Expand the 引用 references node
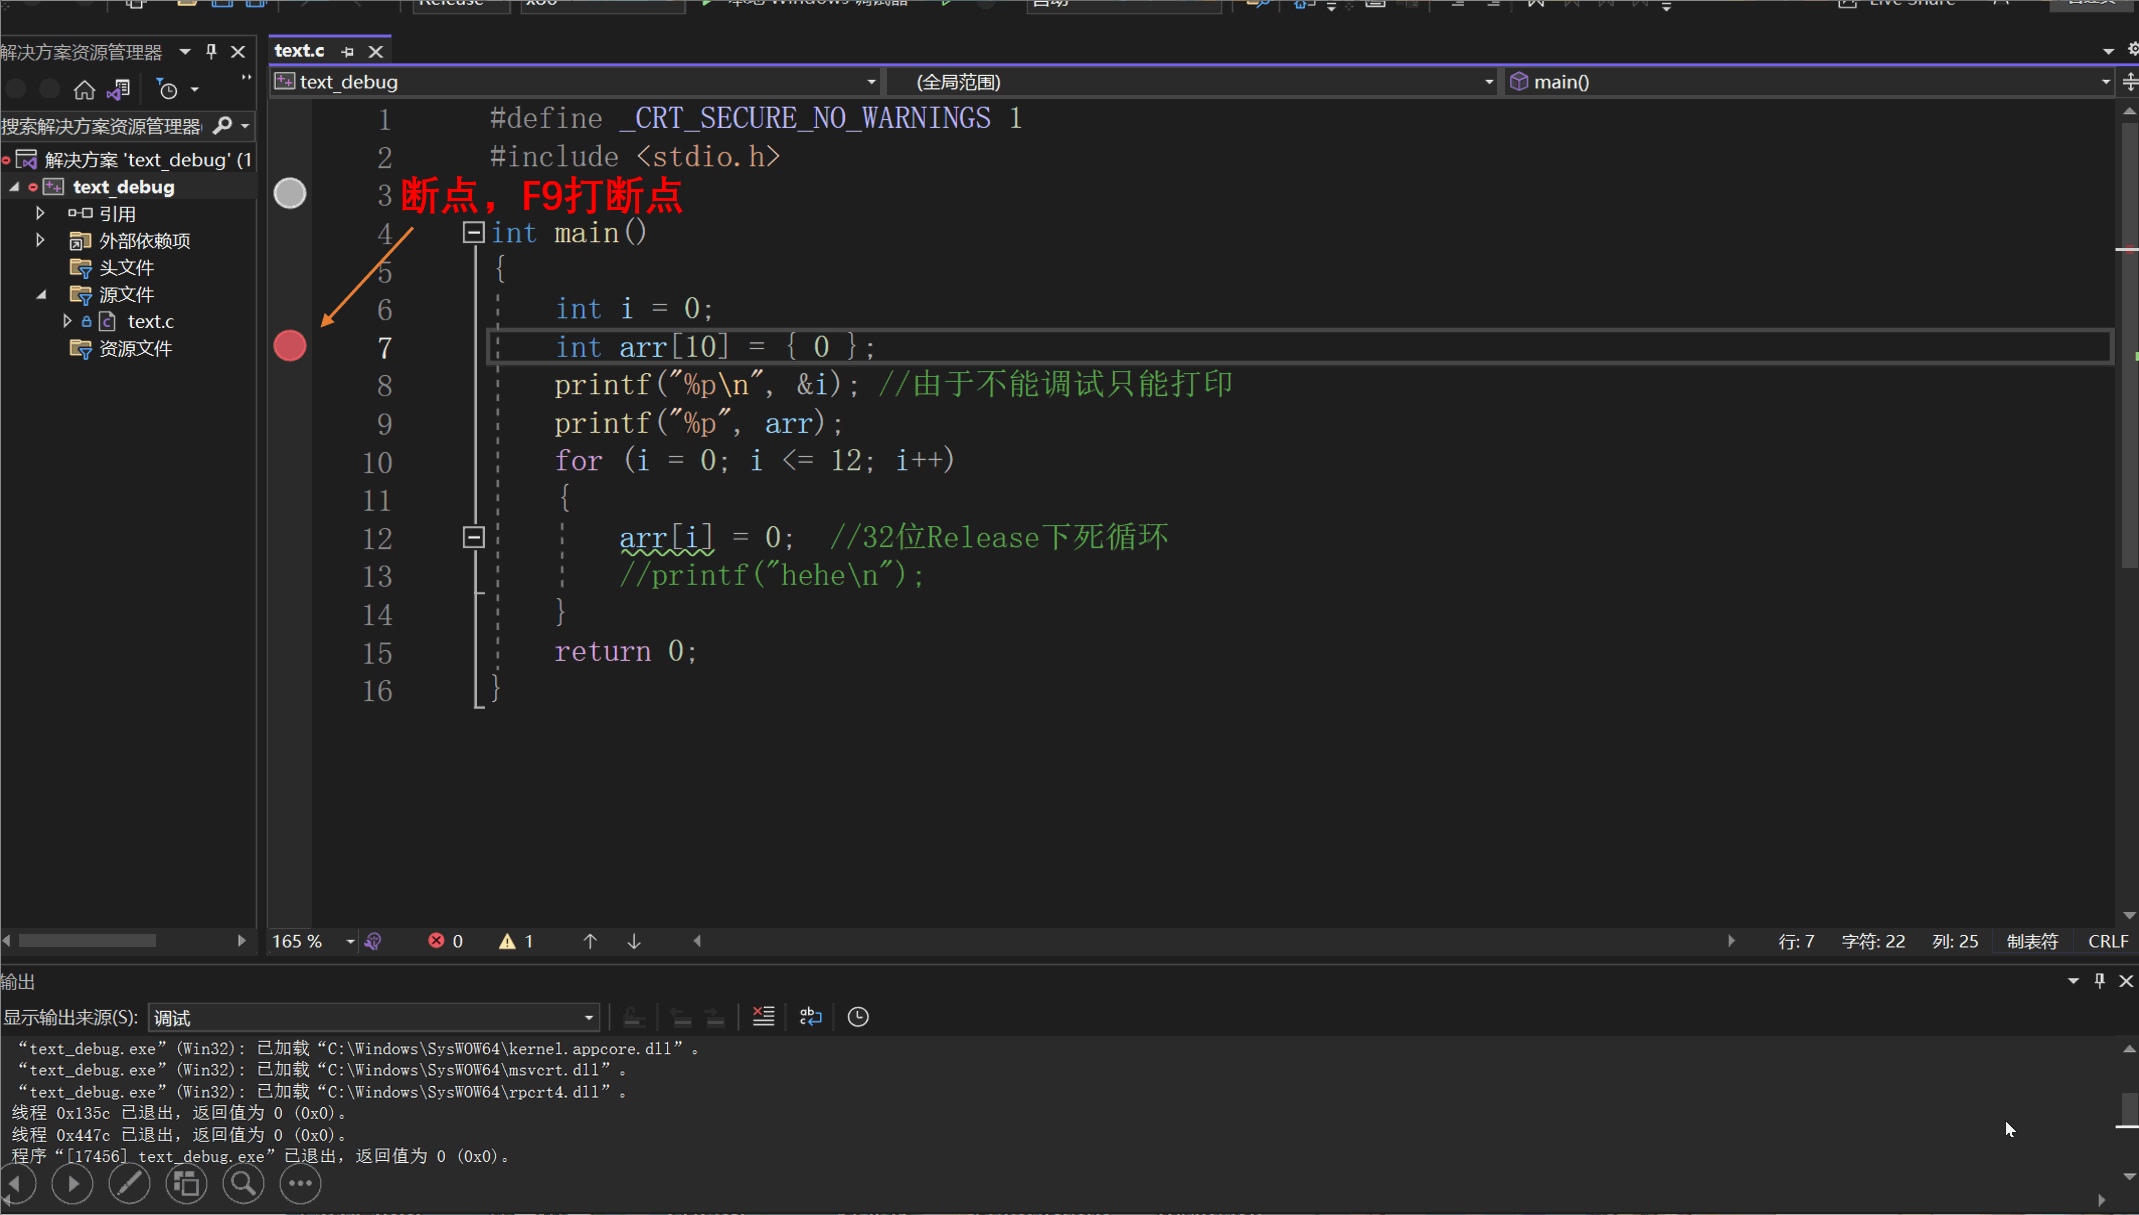The width and height of the screenshot is (2139, 1215). click(40, 214)
